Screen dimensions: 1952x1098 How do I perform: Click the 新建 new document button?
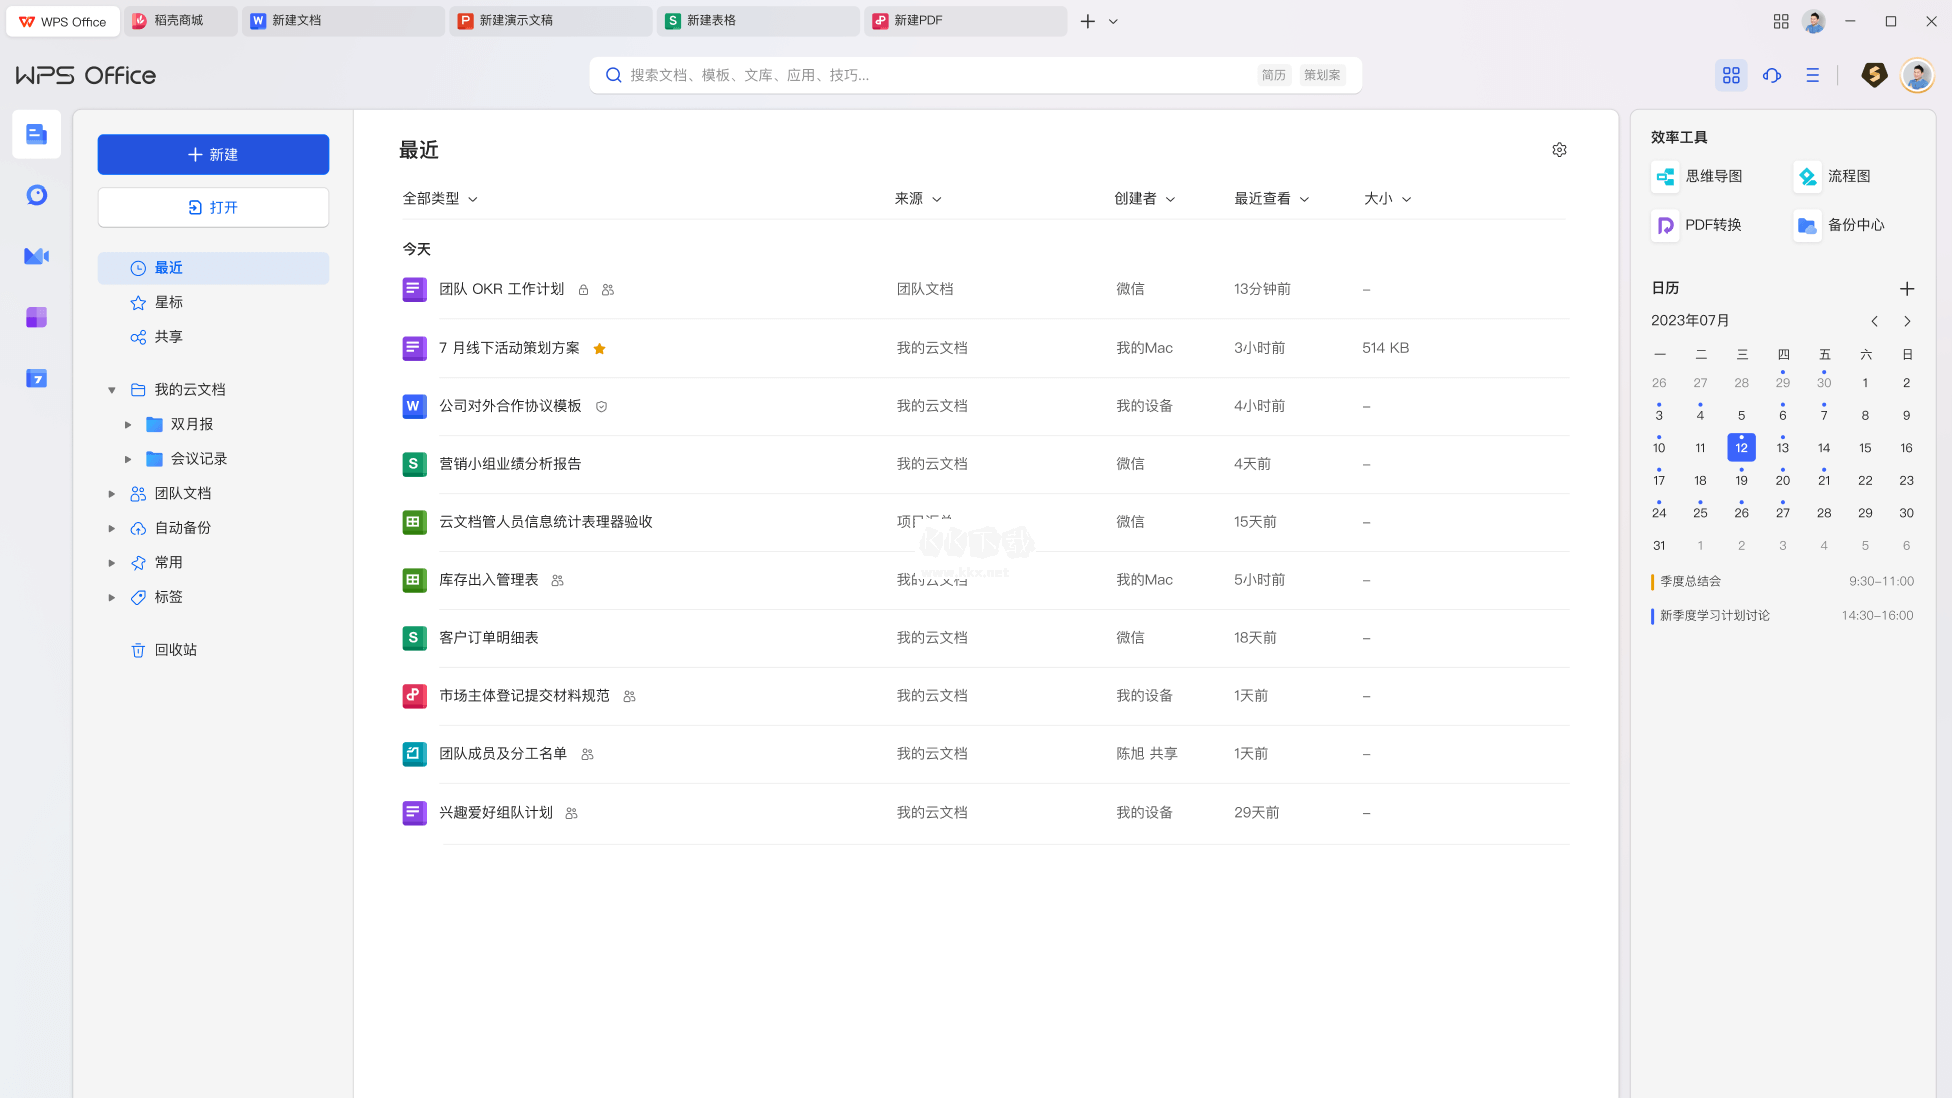coord(213,154)
